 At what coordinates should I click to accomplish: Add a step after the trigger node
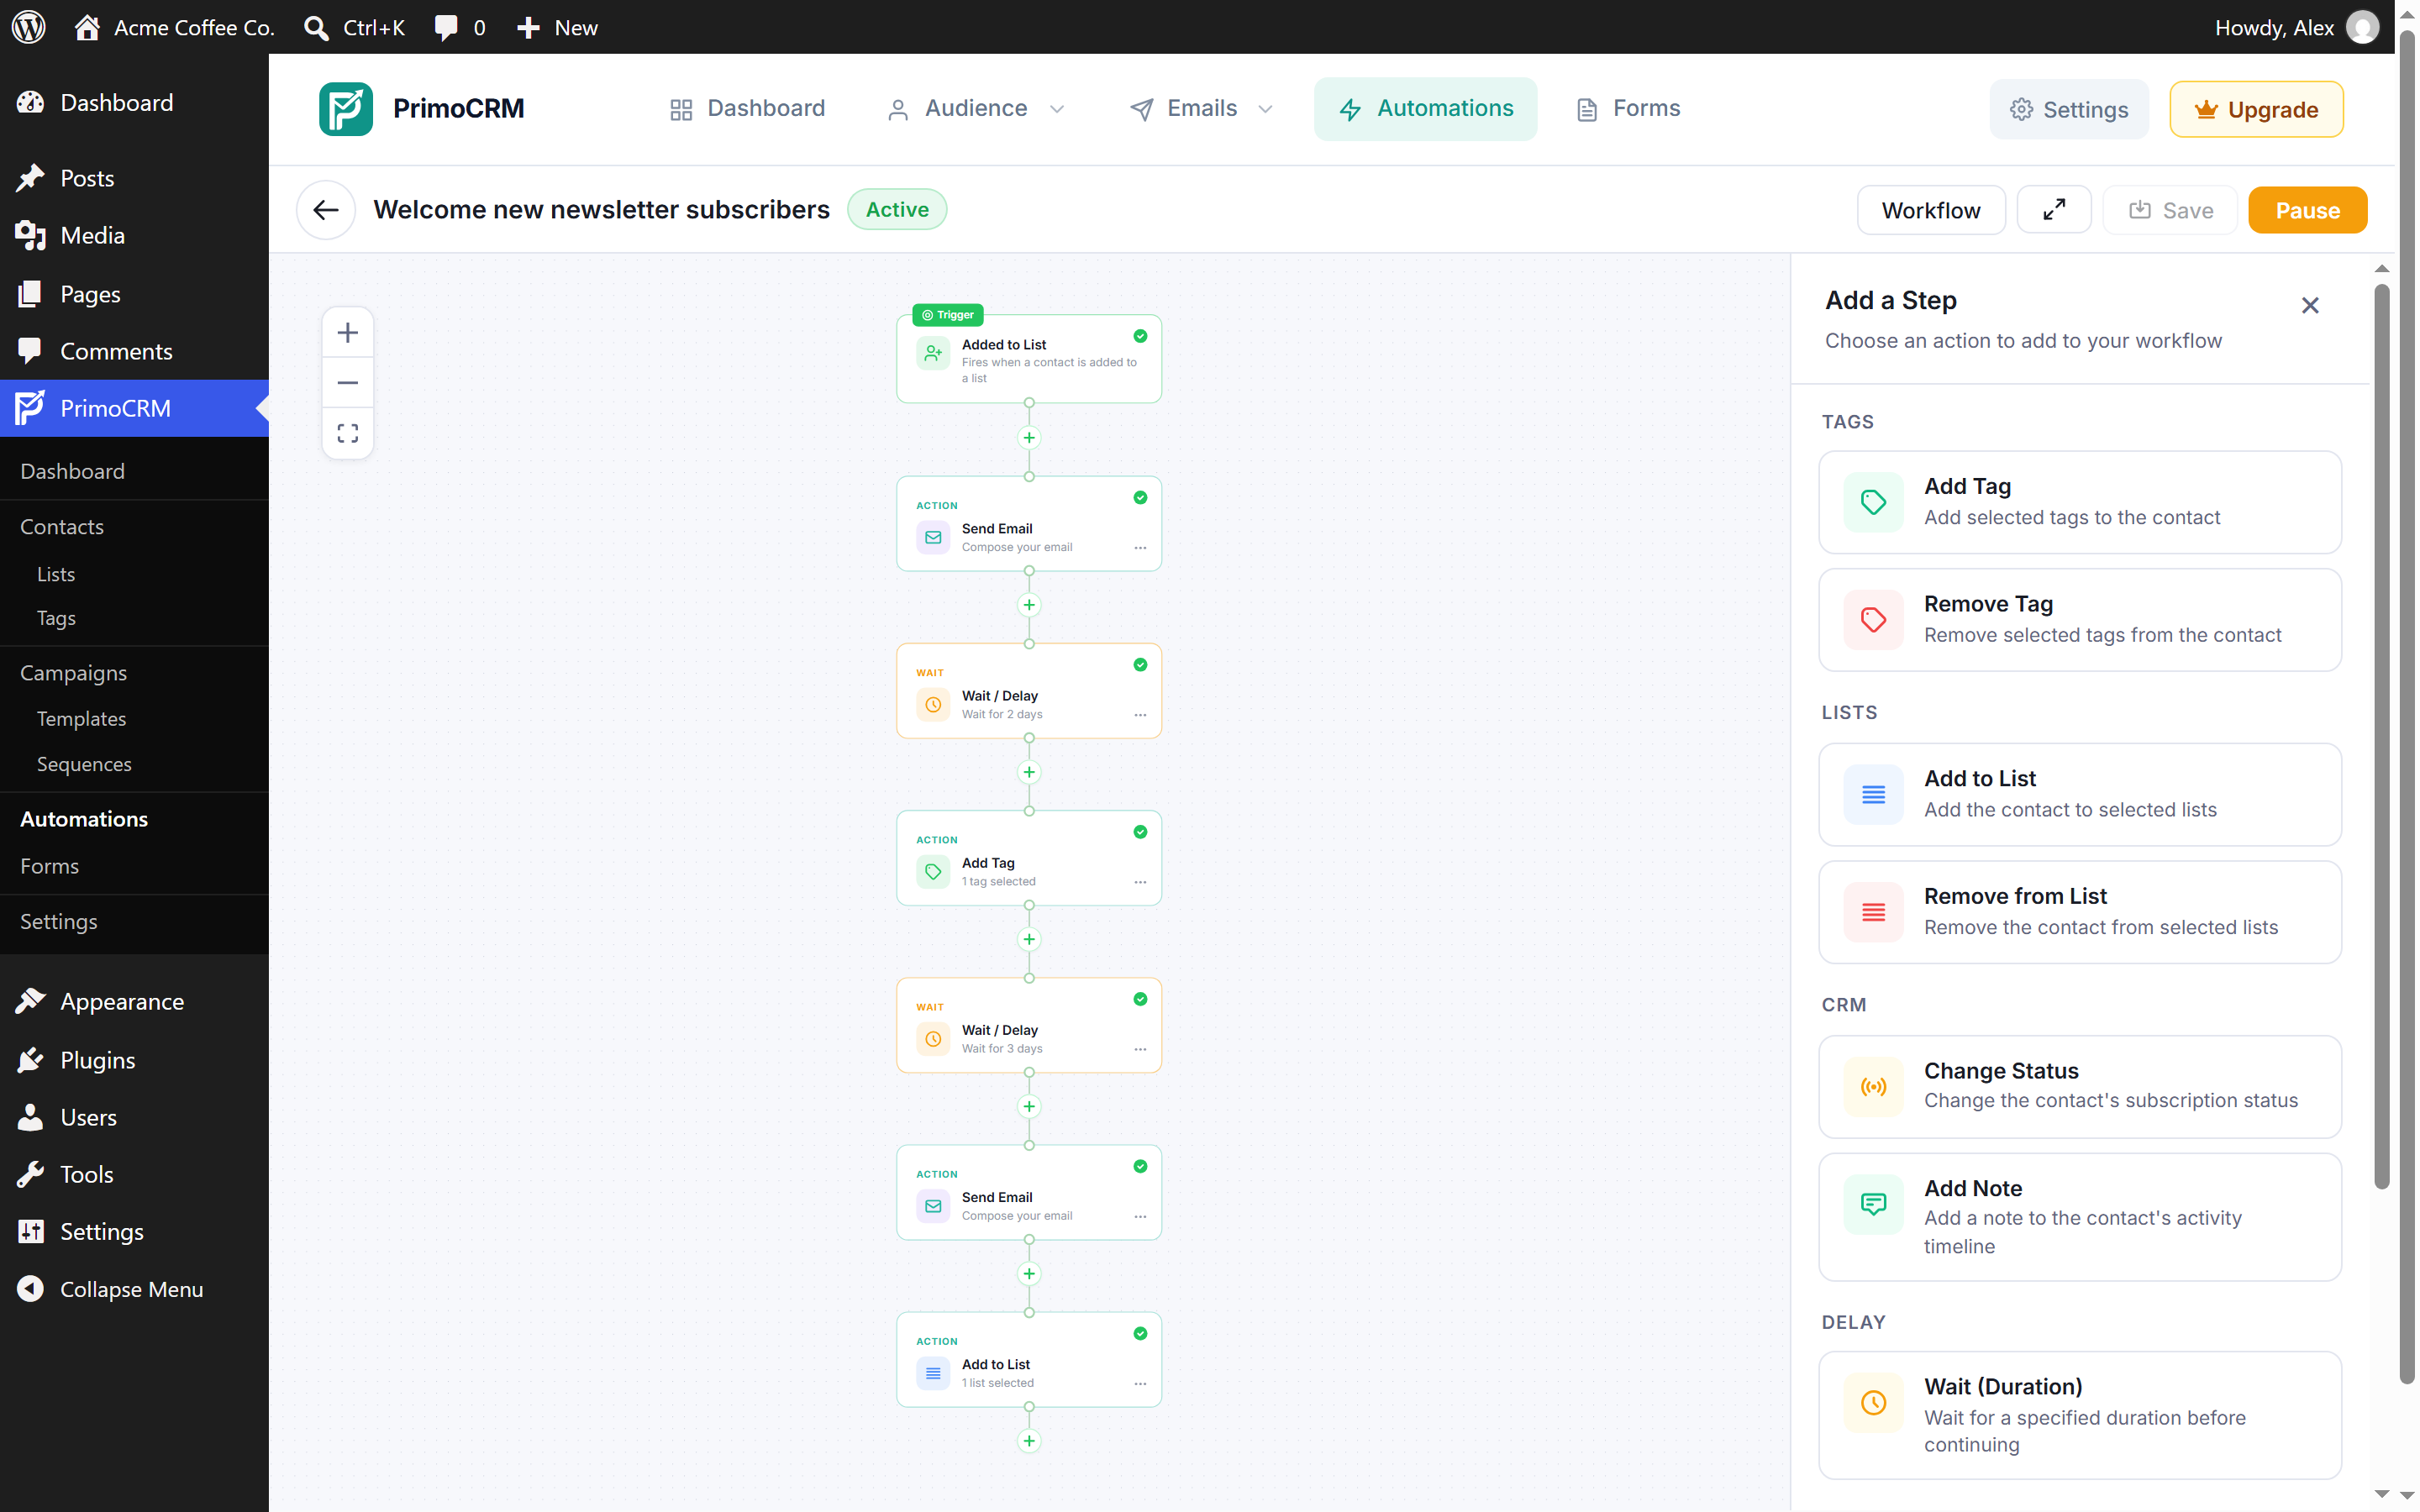1028,438
